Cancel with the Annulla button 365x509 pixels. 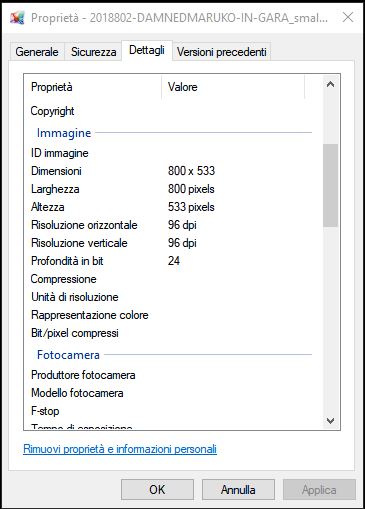(238, 490)
